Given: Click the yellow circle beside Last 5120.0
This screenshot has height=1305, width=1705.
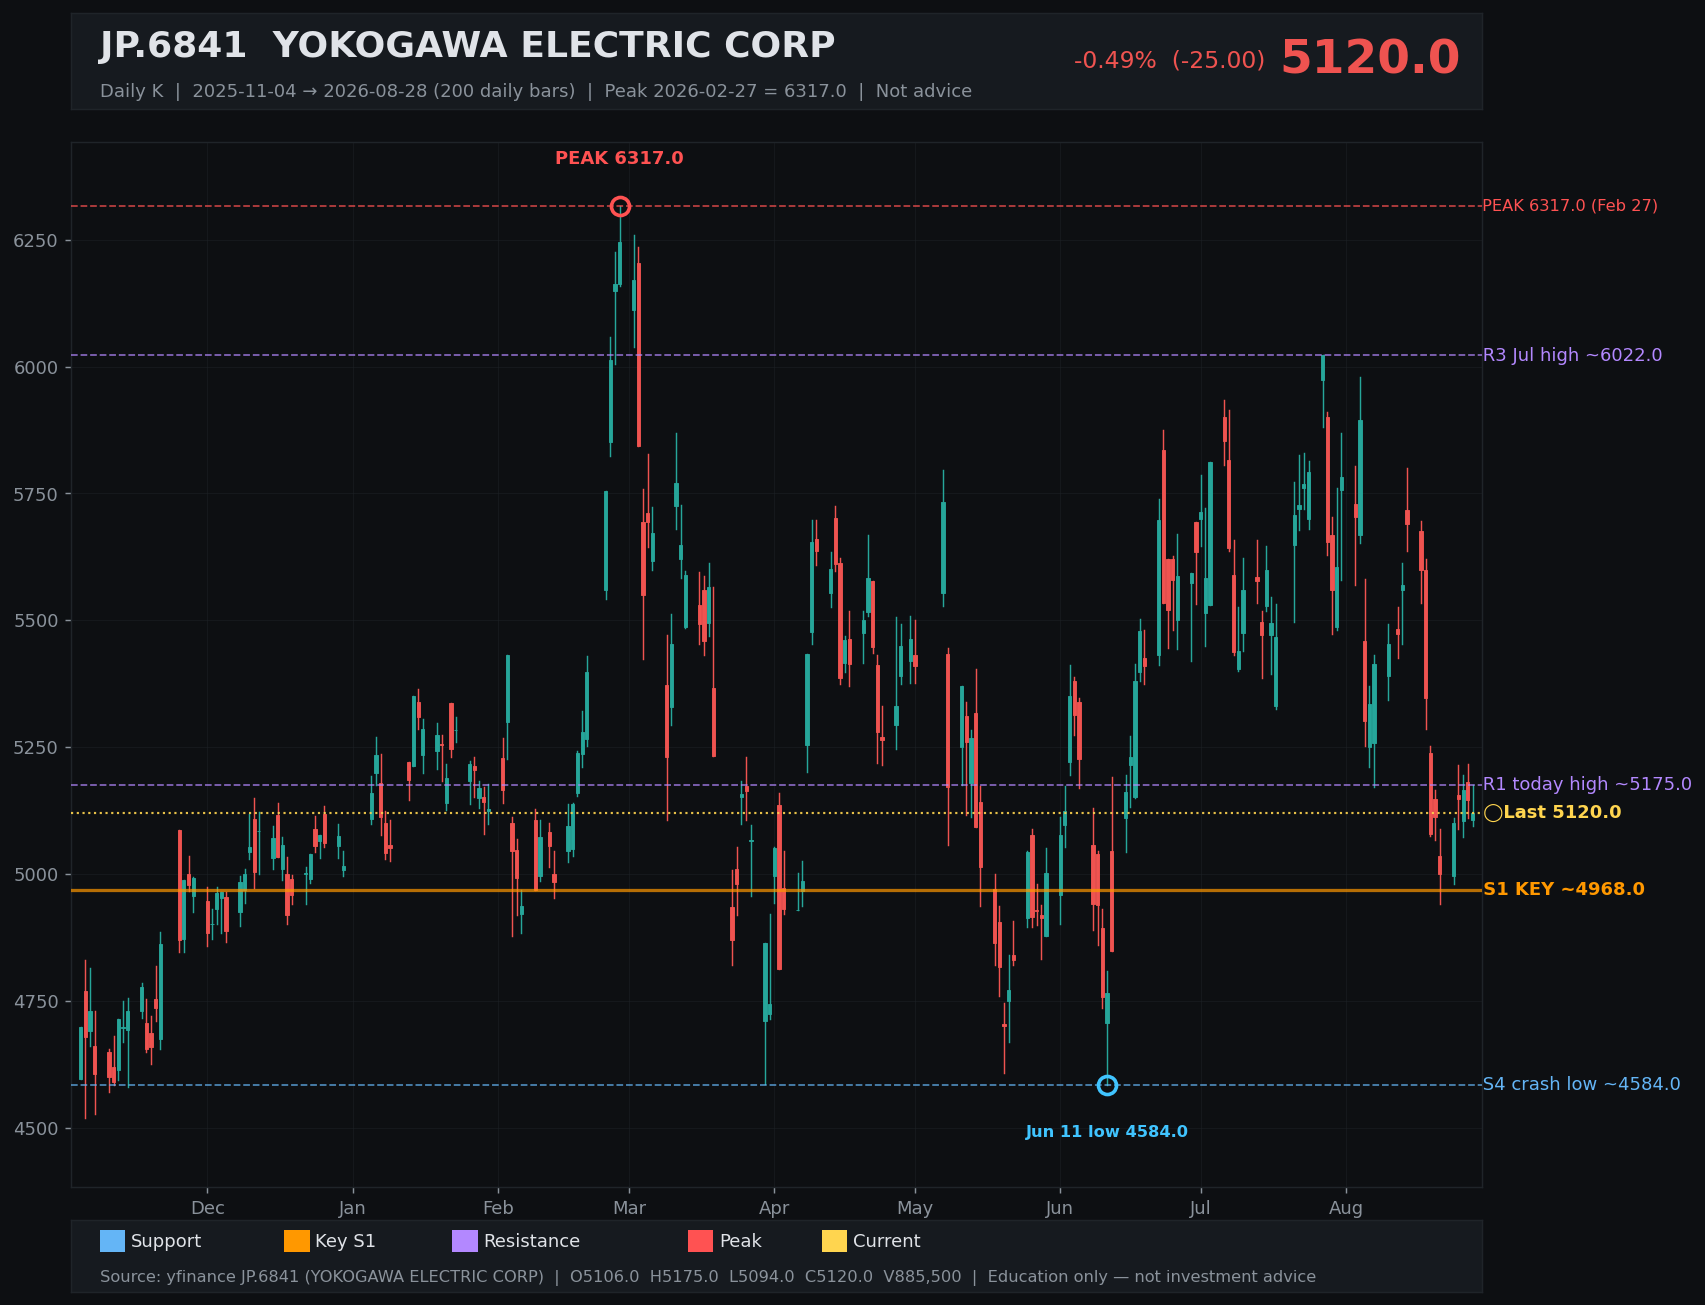Looking at the screenshot, I should click(x=1493, y=813).
